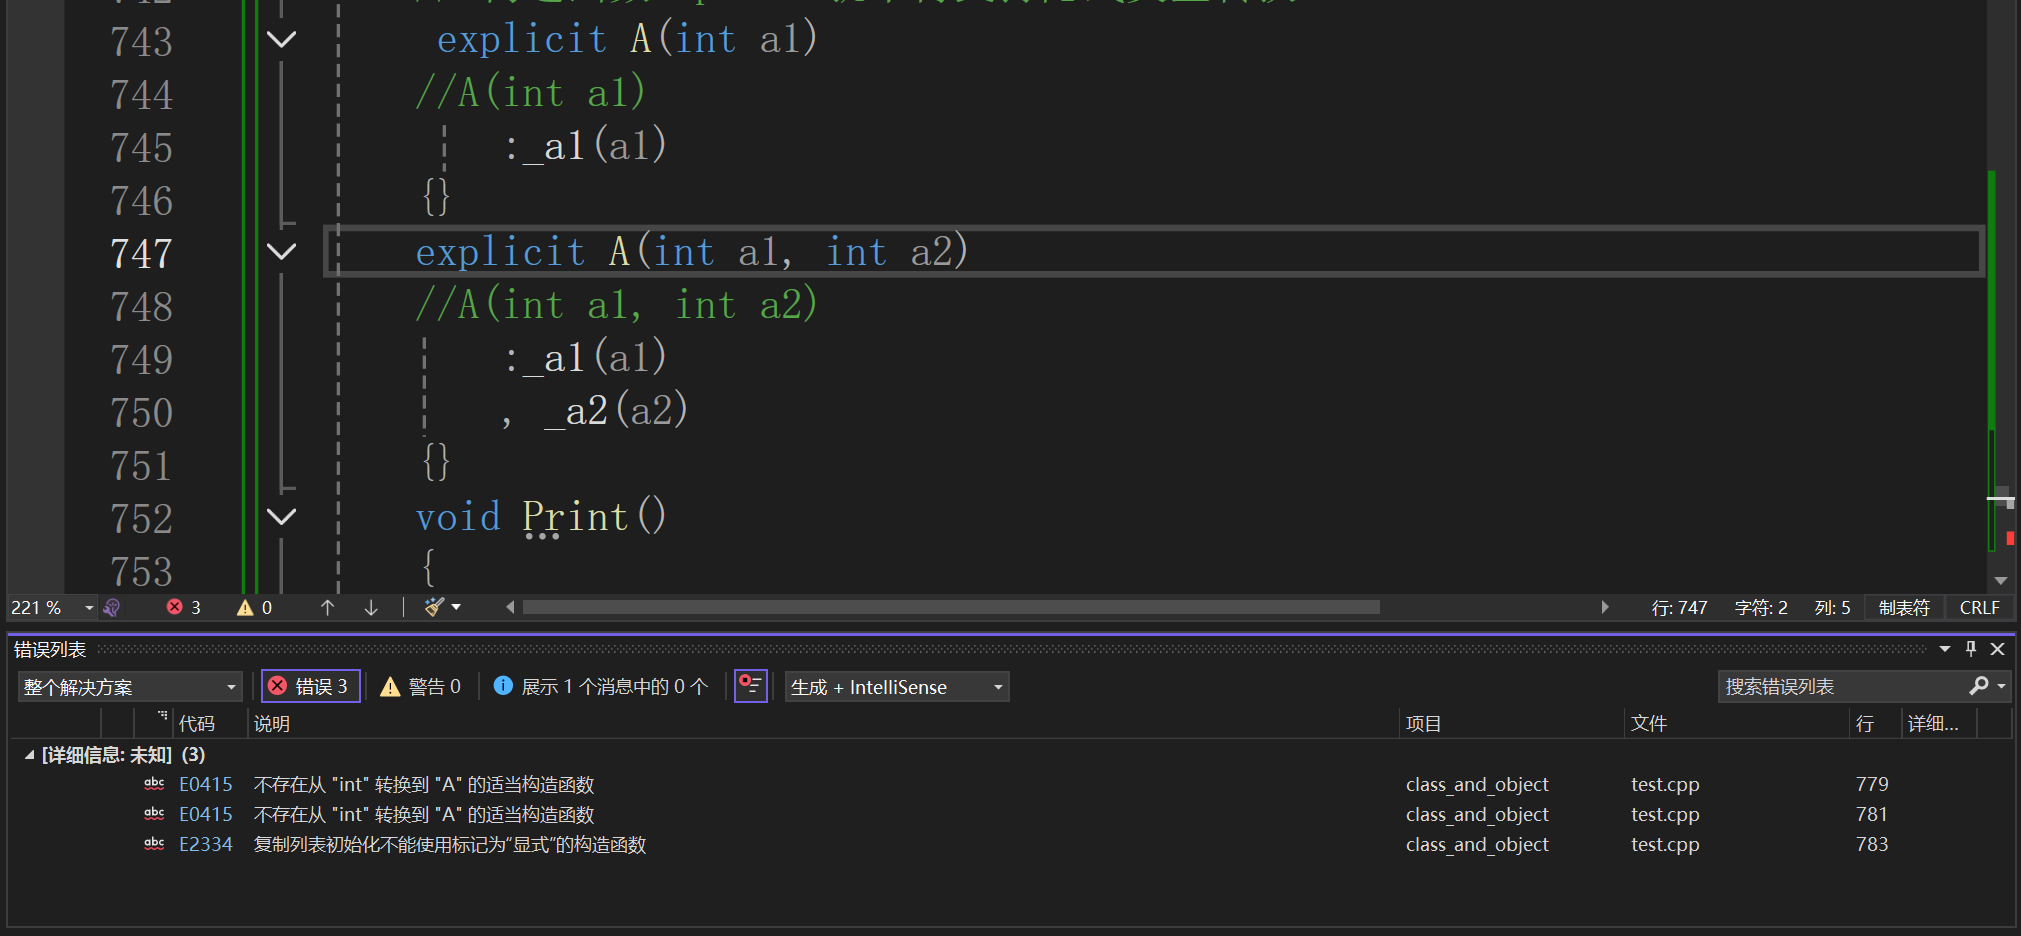Open the E0415 code link for line 779
Image resolution: width=2021 pixels, height=936 pixels.
pos(205,785)
